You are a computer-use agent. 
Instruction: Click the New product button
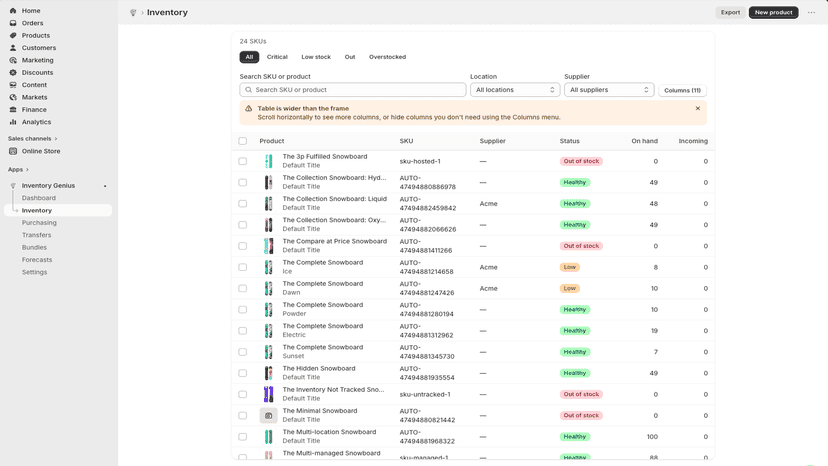click(x=773, y=12)
